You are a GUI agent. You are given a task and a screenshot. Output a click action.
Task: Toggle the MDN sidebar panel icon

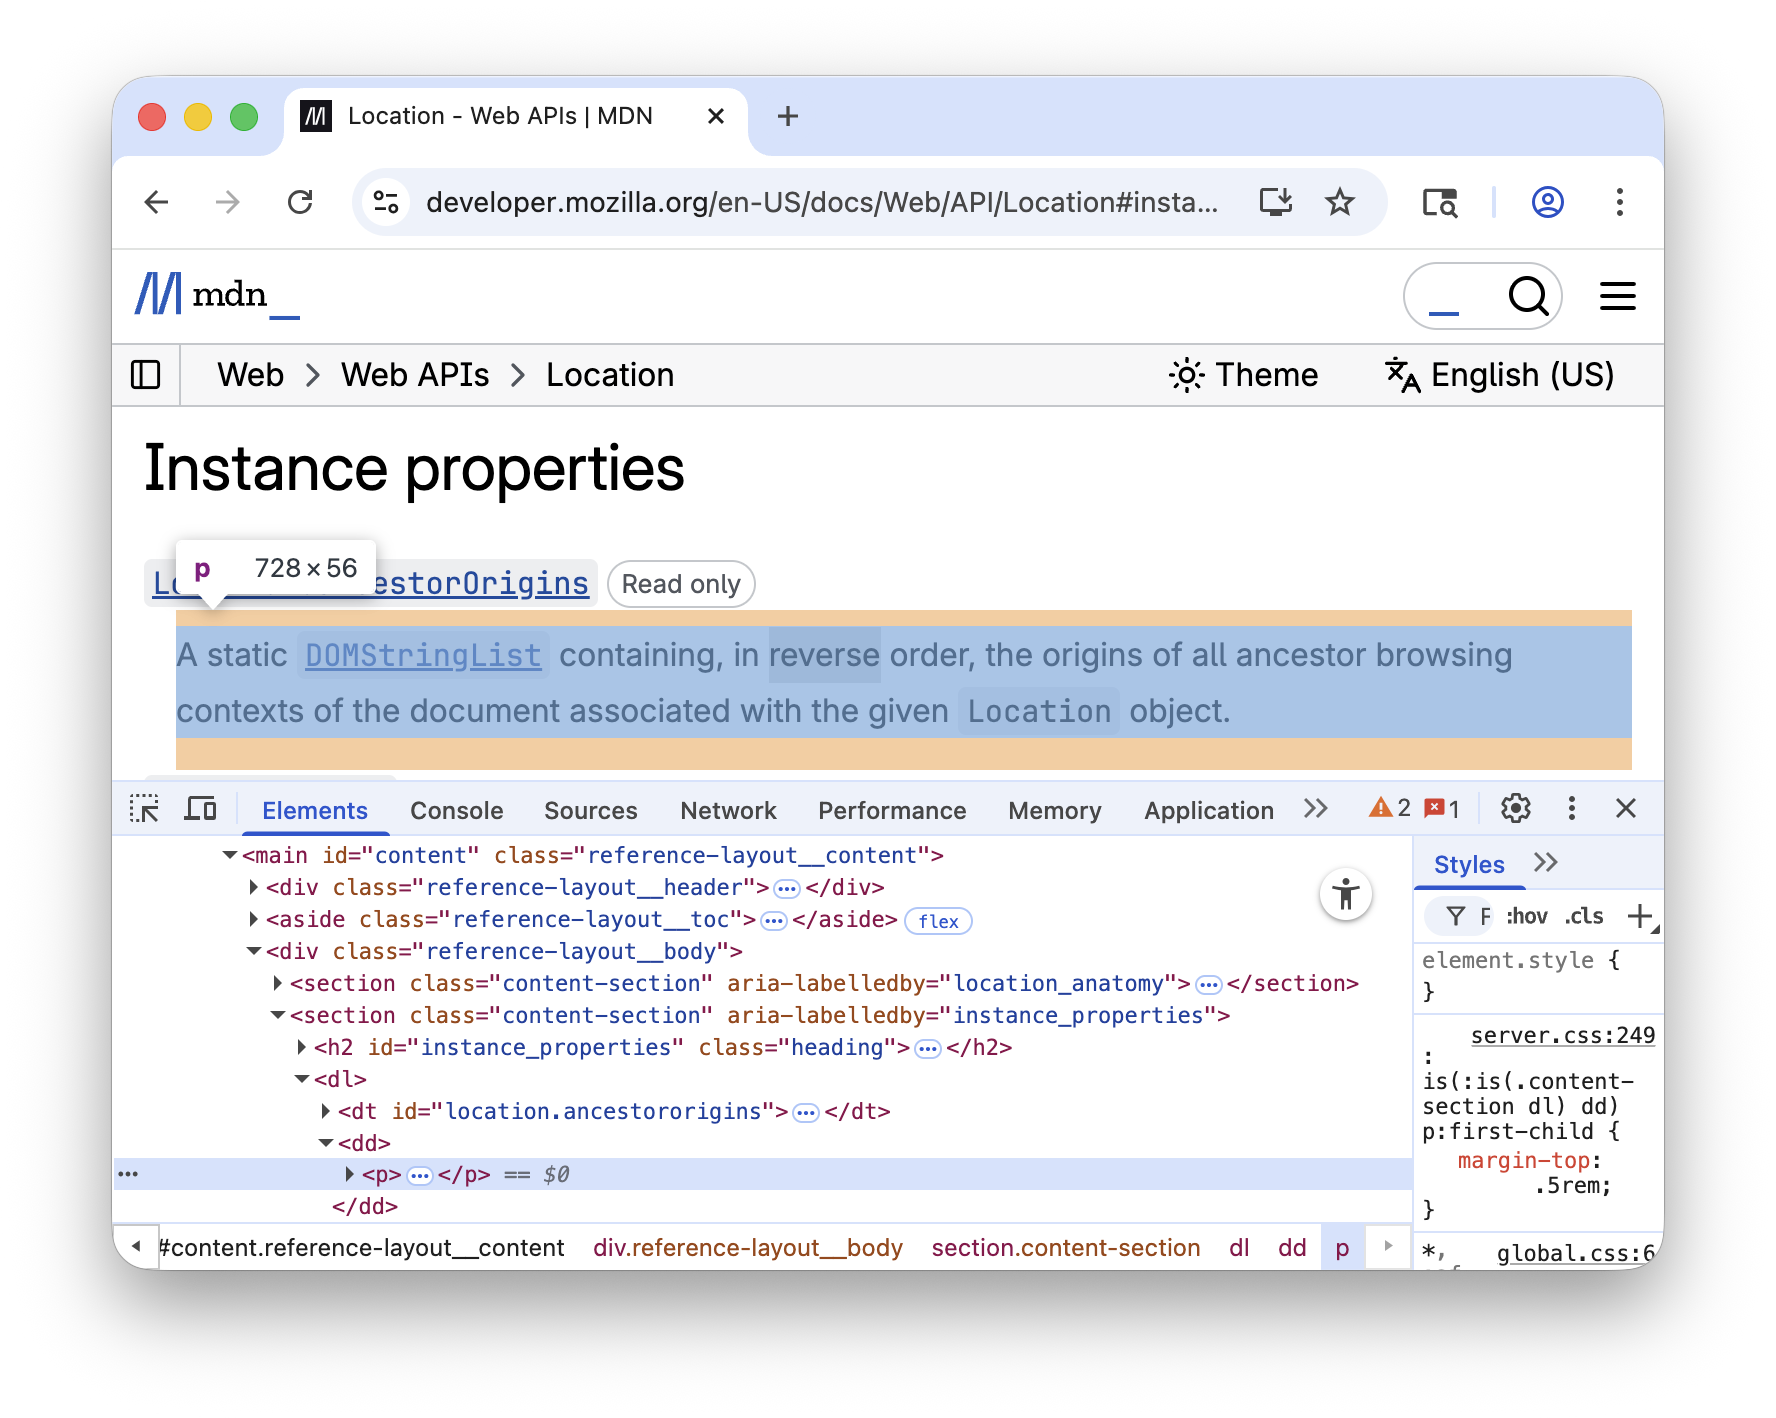tap(146, 375)
